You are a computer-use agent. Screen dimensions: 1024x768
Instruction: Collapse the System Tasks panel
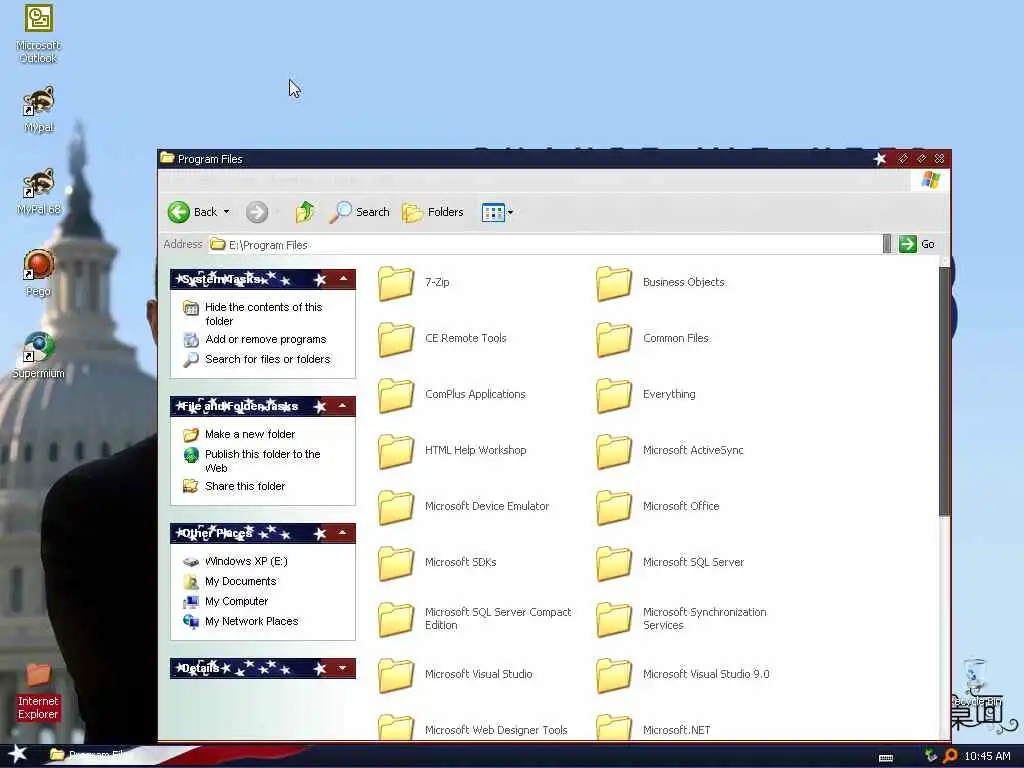pyautogui.click(x=344, y=279)
